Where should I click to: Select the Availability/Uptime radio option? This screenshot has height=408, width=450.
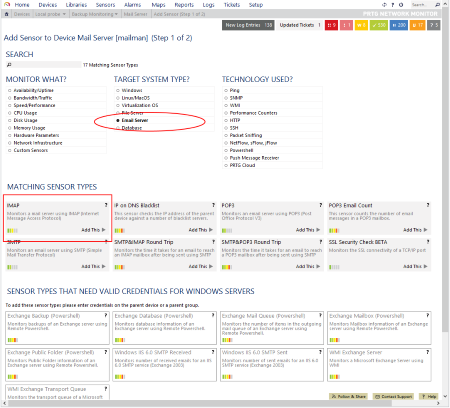10,90
